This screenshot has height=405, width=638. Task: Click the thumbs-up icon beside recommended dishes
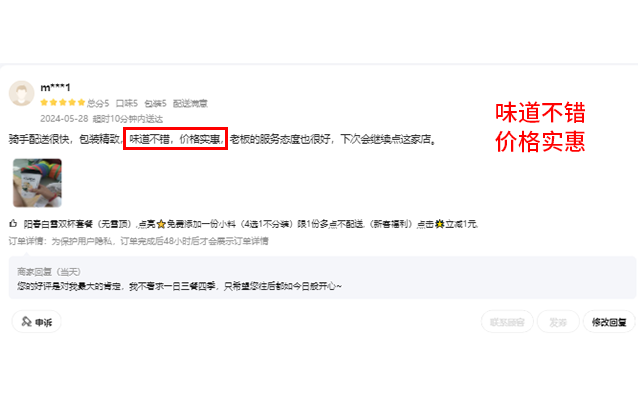coord(13,223)
